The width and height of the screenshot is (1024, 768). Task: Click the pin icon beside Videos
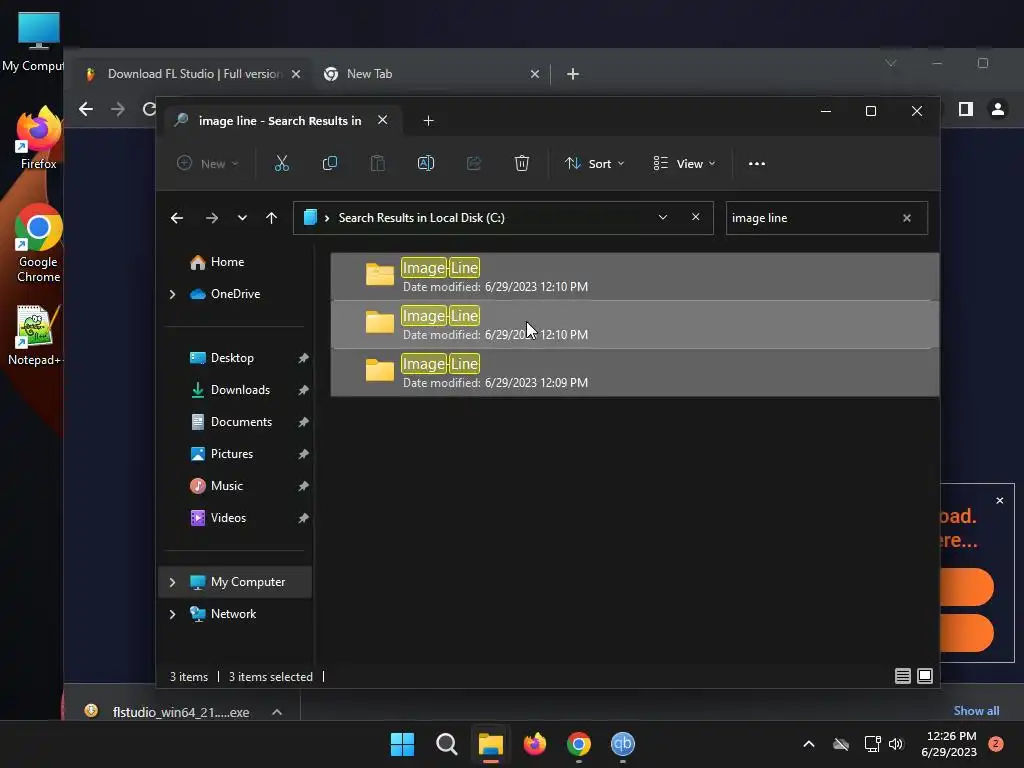[303, 518]
